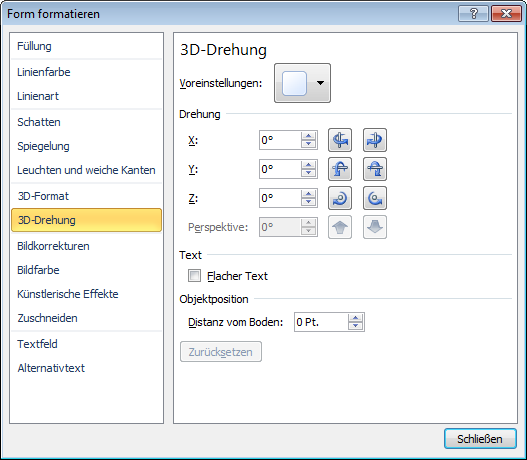Decrease Distanz vom Boden spinner down
The height and width of the screenshot is (460, 527).
point(355,326)
